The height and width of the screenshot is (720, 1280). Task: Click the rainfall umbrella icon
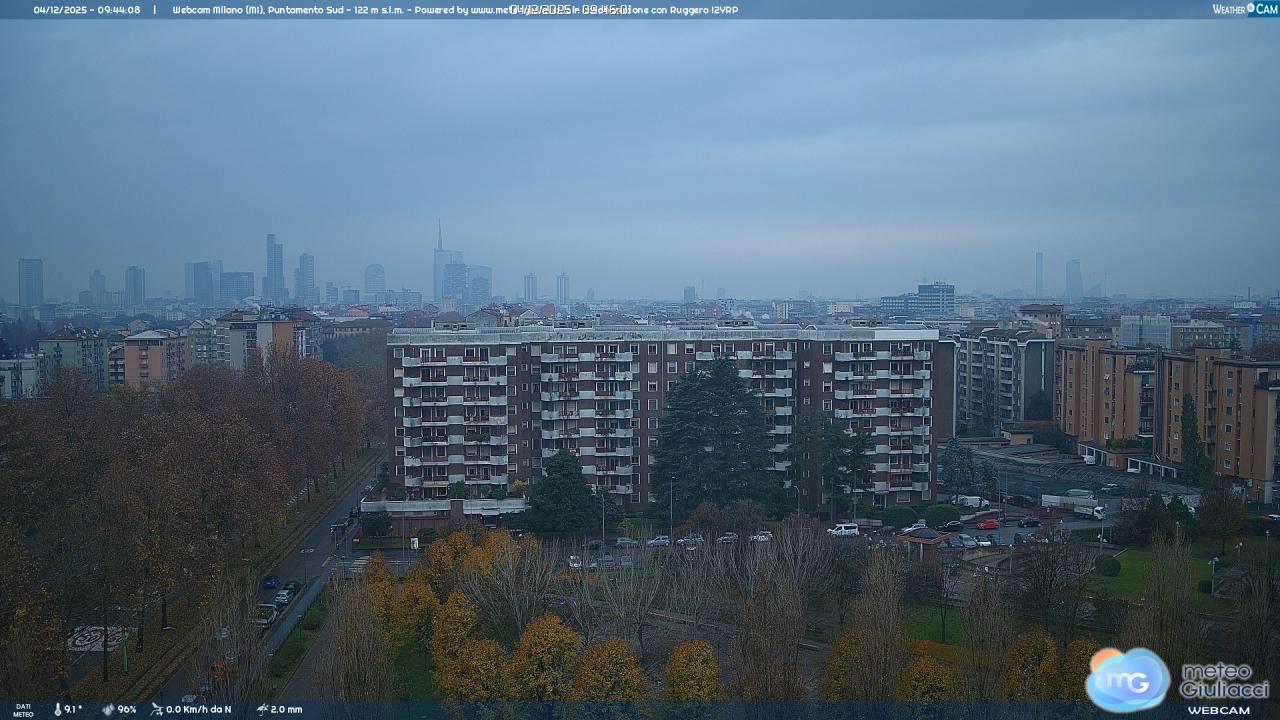point(262,709)
